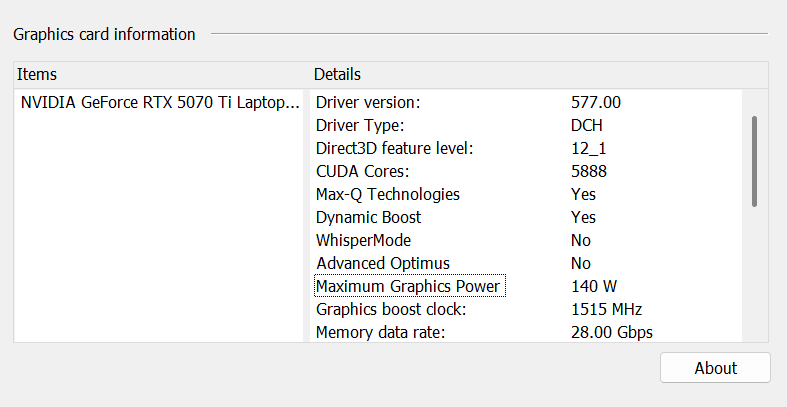
Task: Click the About button
Action: point(715,368)
